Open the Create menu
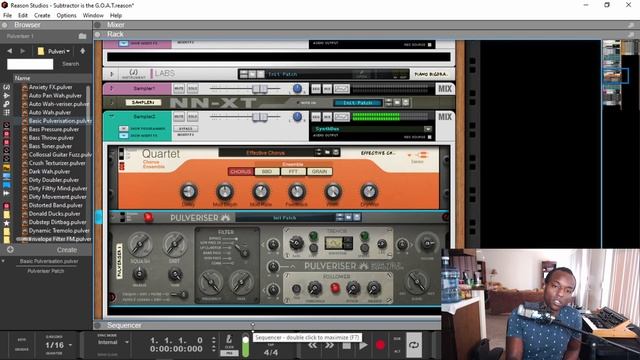Viewport: 640px width, 360px height. (42, 16)
